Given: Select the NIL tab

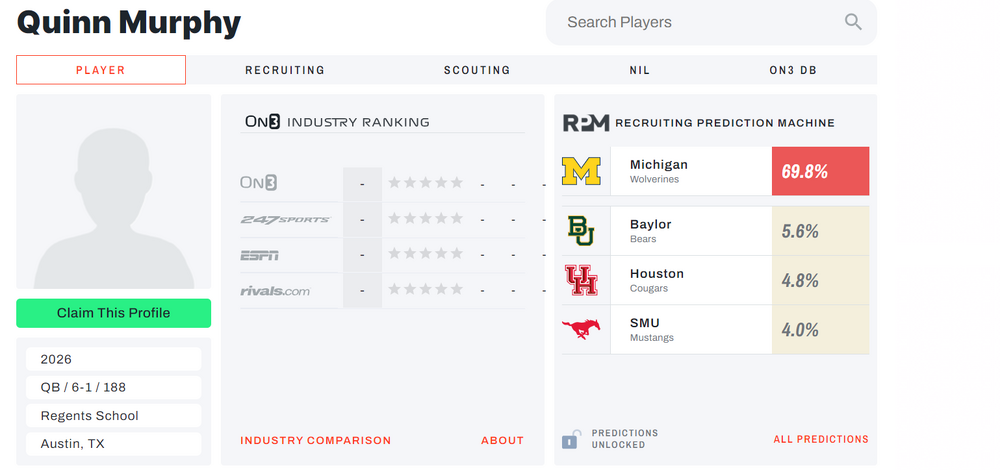Looking at the screenshot, I should [640, 70].
